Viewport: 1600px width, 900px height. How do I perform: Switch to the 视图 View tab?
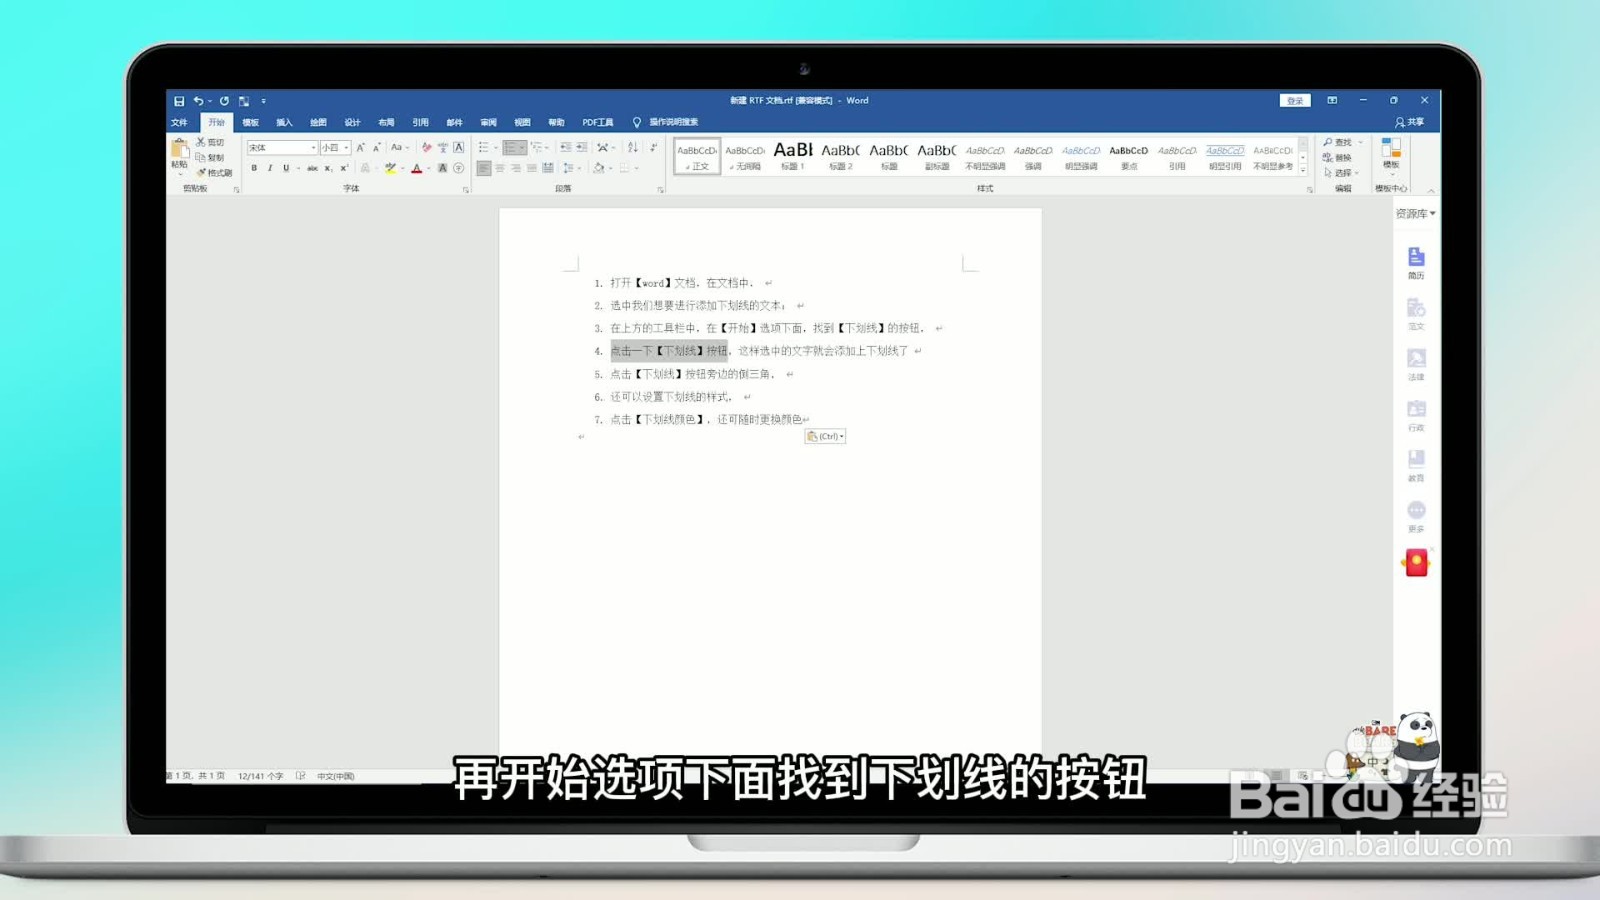click(522, 122)
